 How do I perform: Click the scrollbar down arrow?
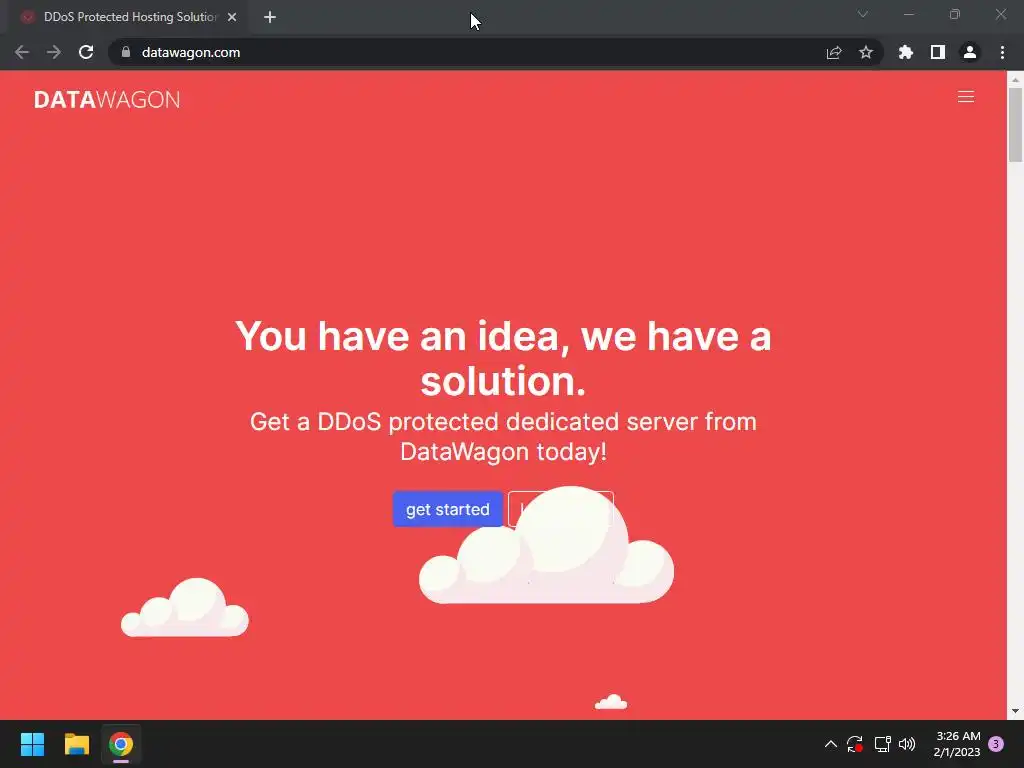(x=1015, y=711)
